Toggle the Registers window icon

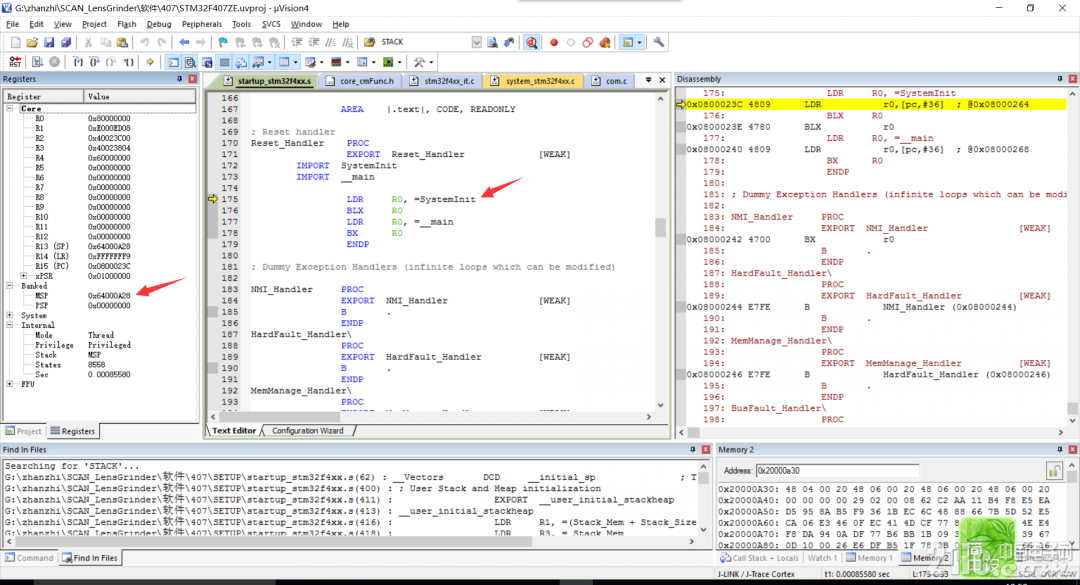[225, 62]
